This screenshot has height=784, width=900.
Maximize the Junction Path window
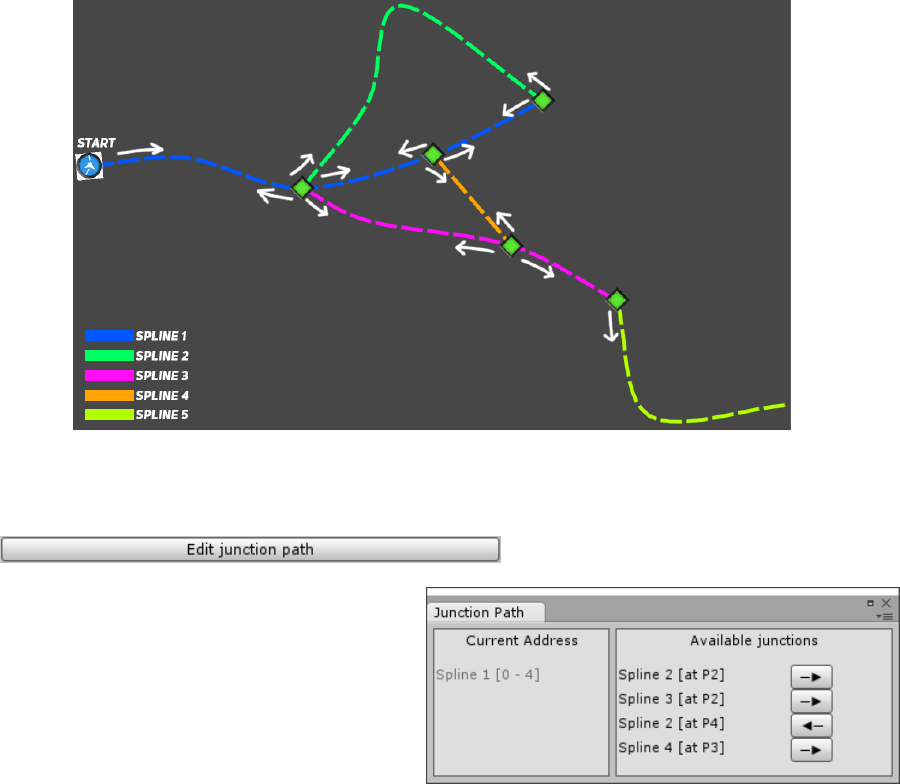[x=870, y=603]
